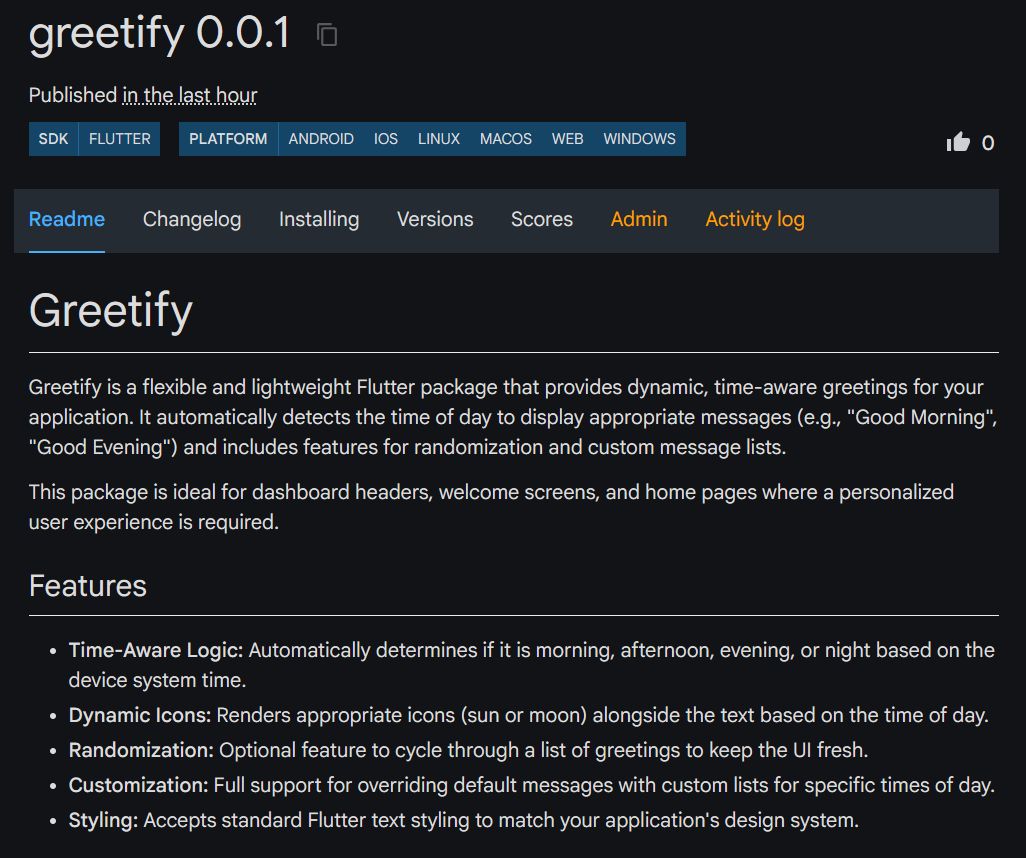Screen dimensions: 1026x858
Task: Go to the Scores tab
Action: point(542,219)
